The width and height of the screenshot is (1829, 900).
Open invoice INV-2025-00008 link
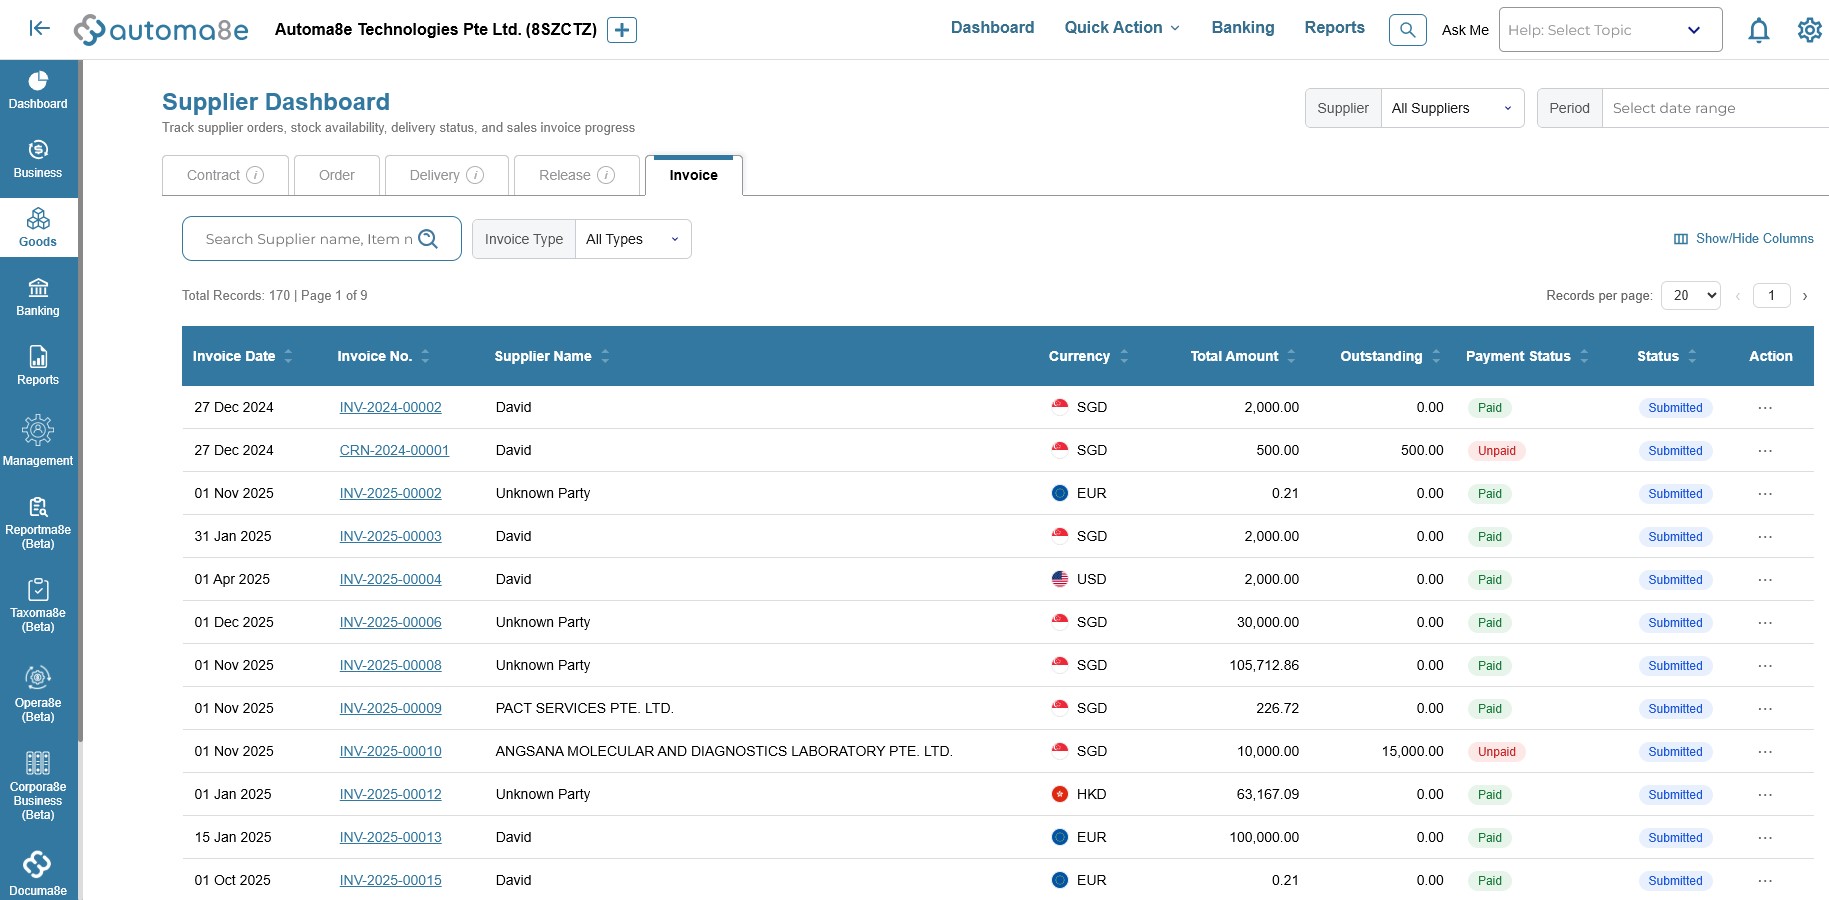point(390,666)
